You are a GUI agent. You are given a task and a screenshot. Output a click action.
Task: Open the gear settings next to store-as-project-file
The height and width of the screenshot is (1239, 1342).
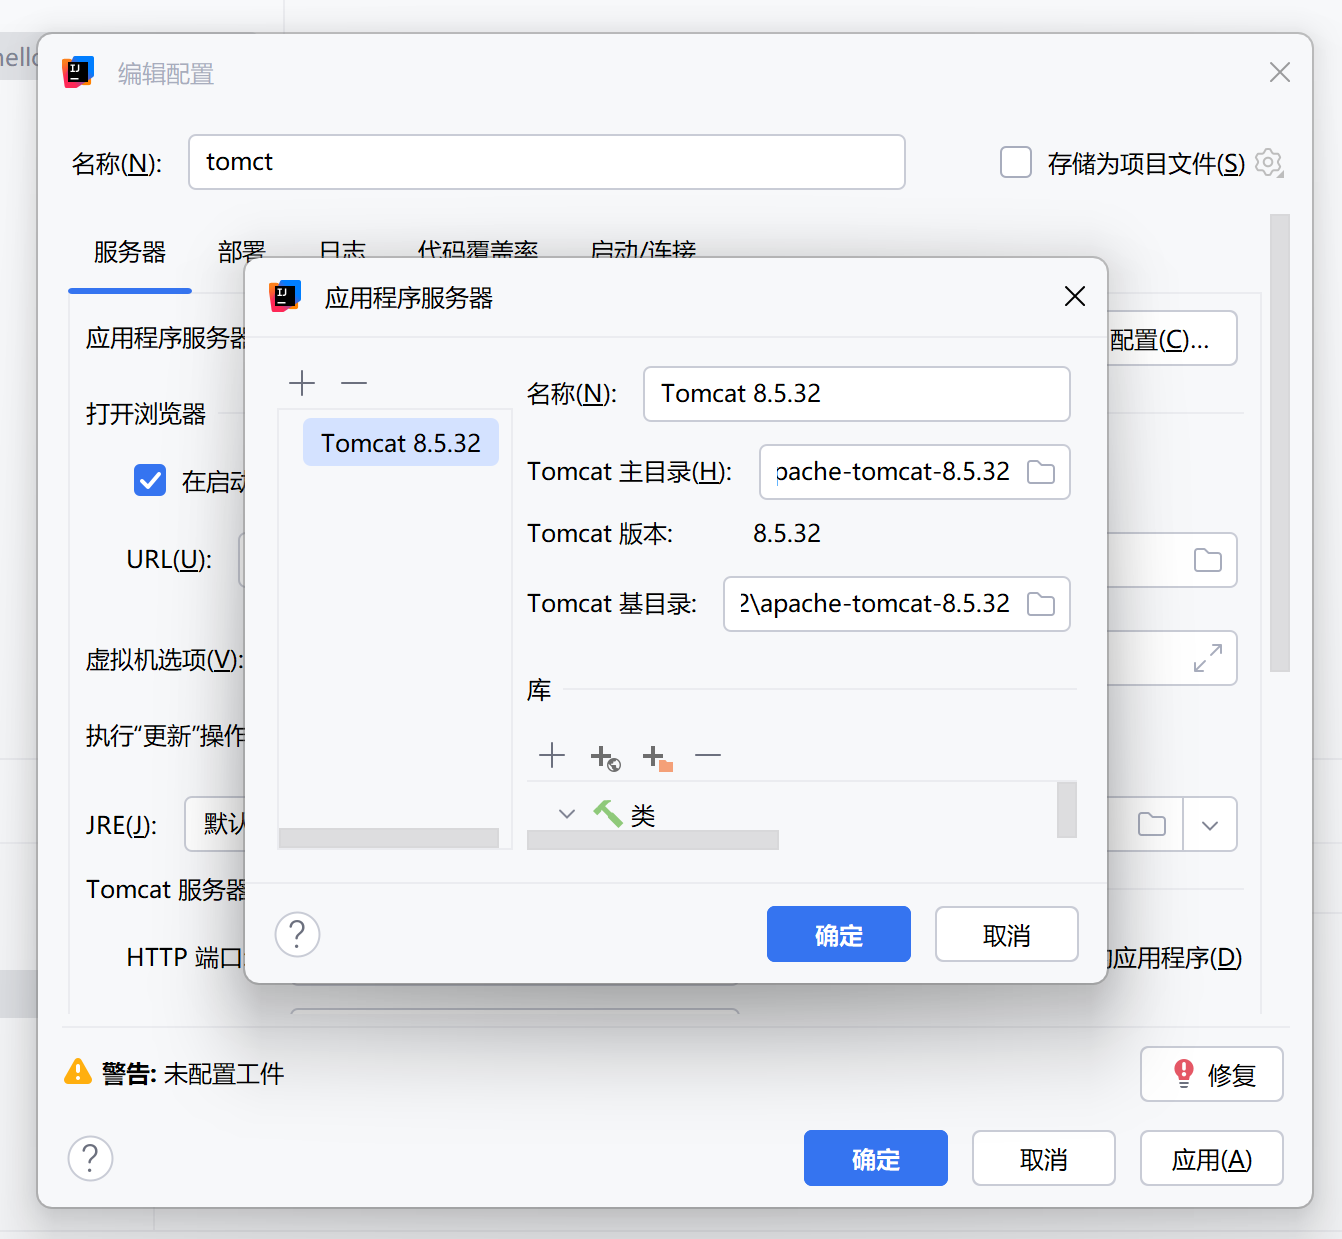pos(1269,162)
